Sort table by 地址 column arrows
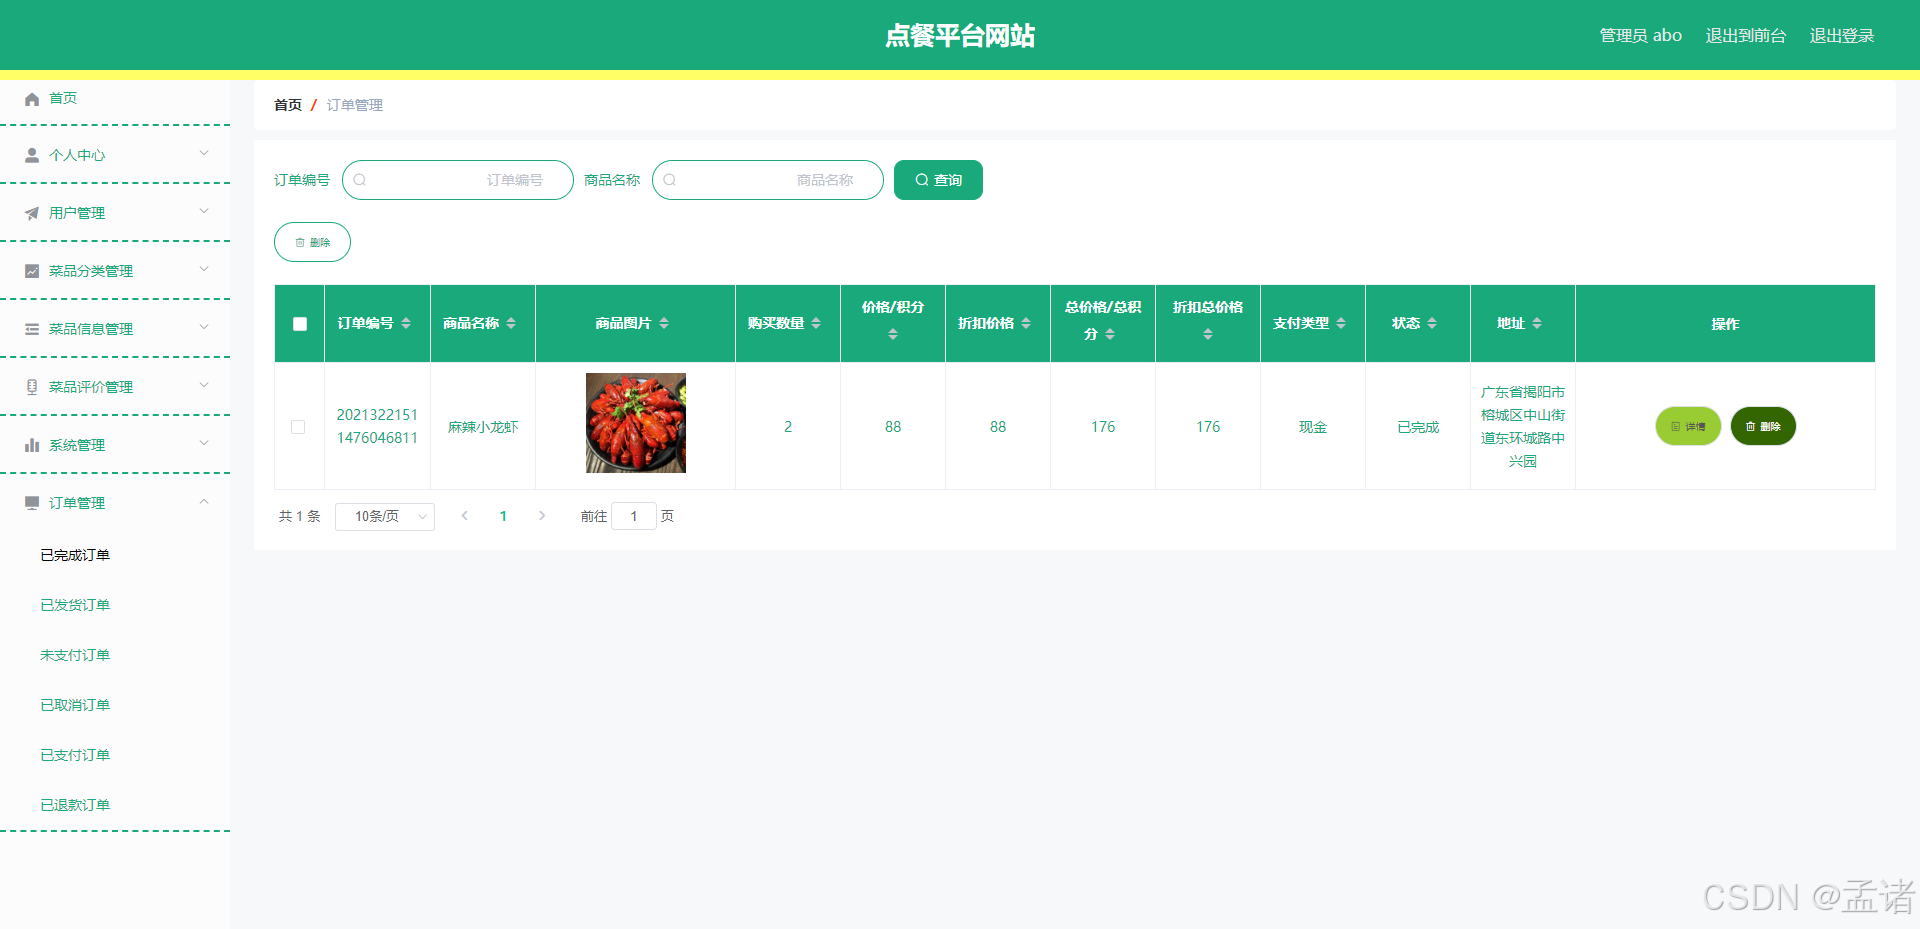1920x929 pixels. [x=1537, y=323]
